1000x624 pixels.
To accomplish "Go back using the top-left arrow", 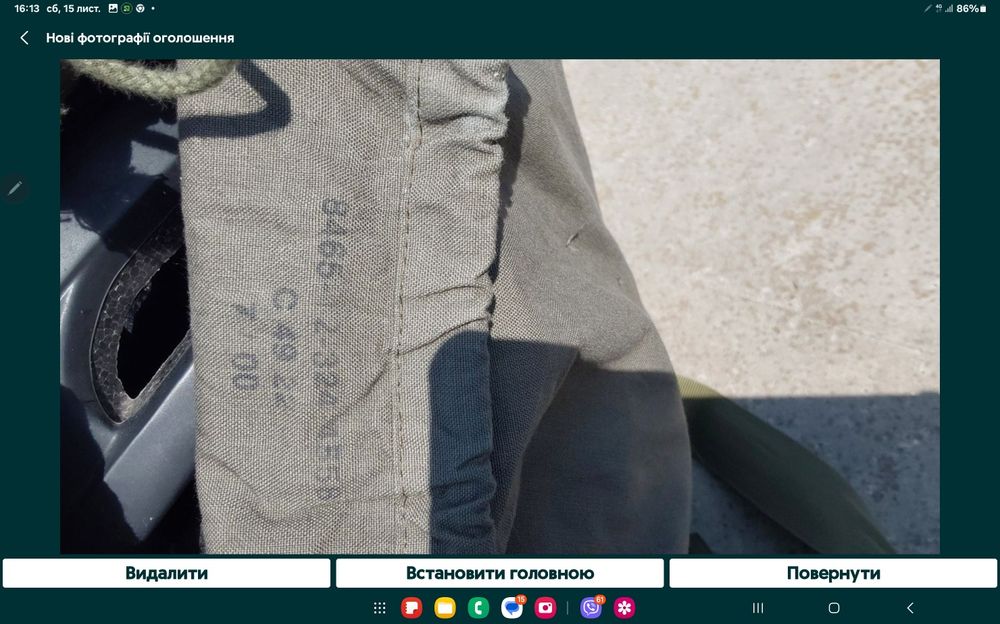I will tap(24, 38).
